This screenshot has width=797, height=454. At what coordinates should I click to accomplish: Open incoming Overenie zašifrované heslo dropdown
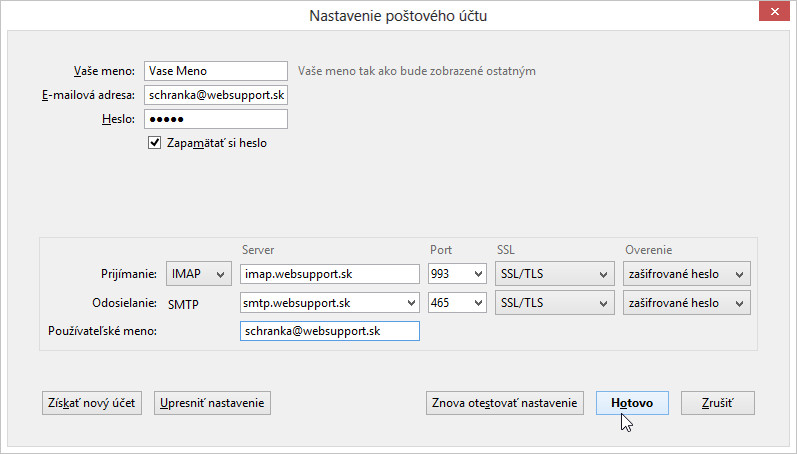point(687,274)
